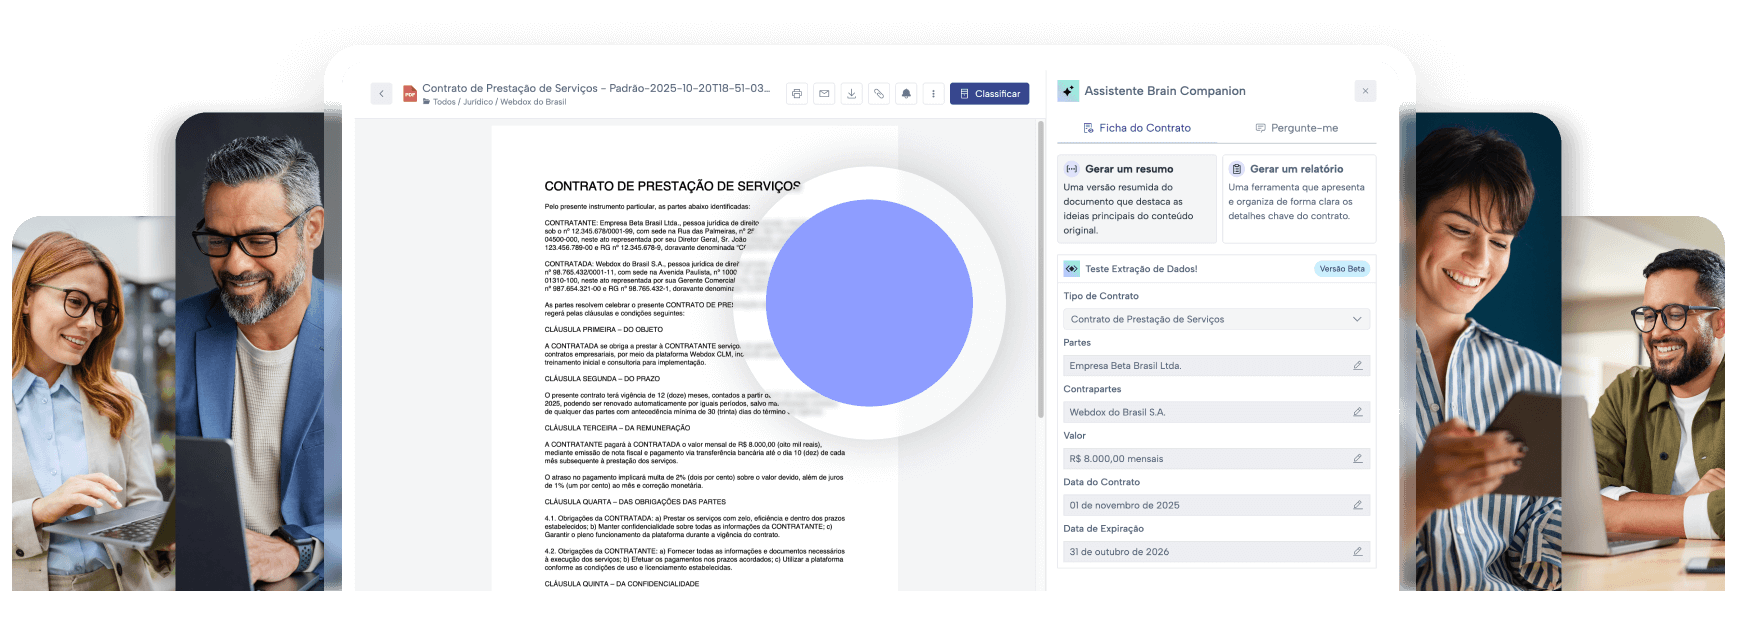Click the 01 de novembro de 2025 field
Screen dimensions: 1739x636
coord(1216,505)
